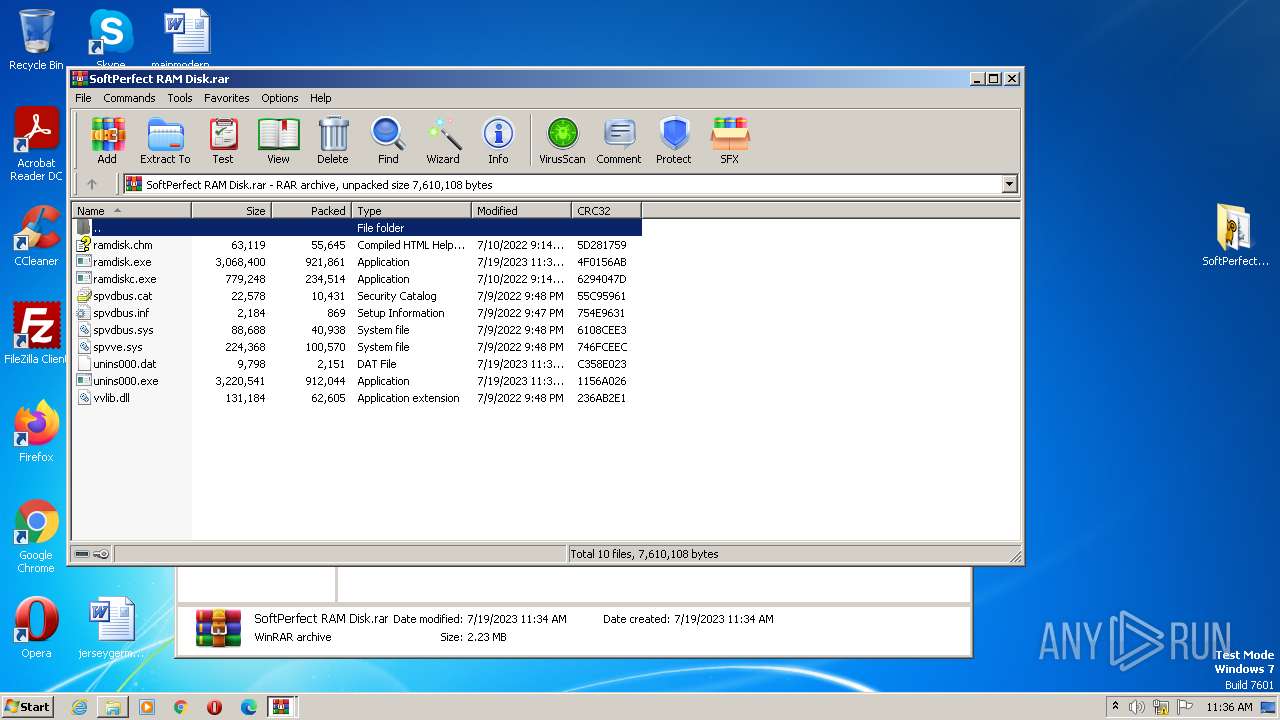Open Google Chrome desktop shortcut
Screen dimensions: 1280x720
pos(36,537)
